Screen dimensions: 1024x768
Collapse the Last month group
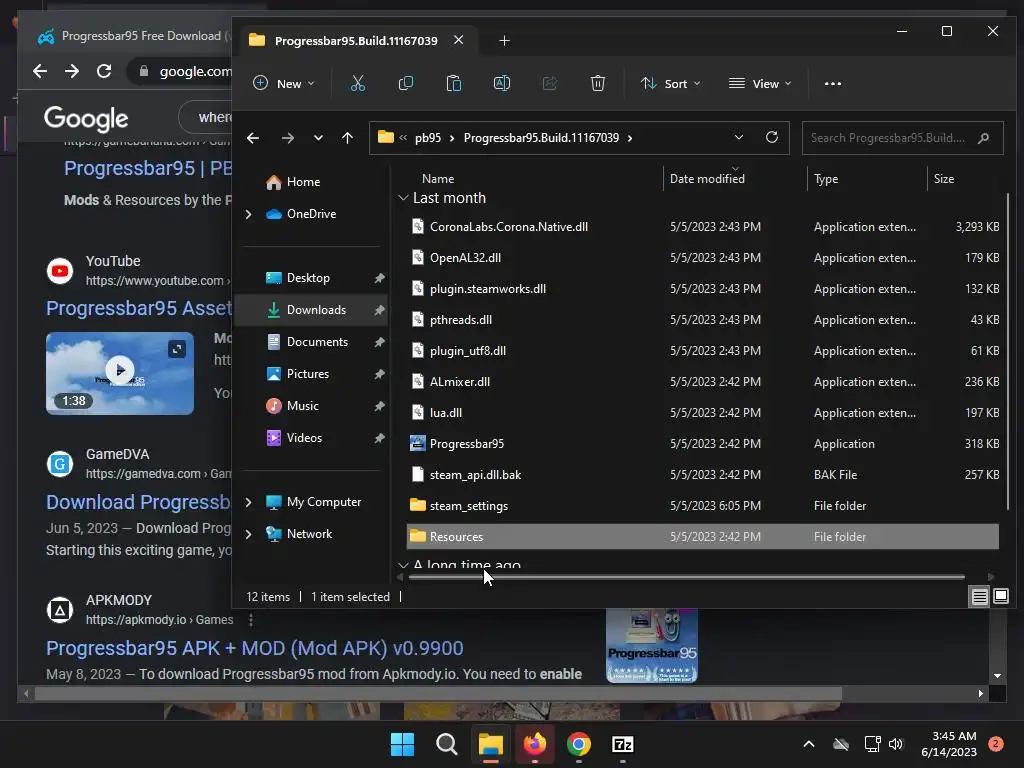coord(403,198)
